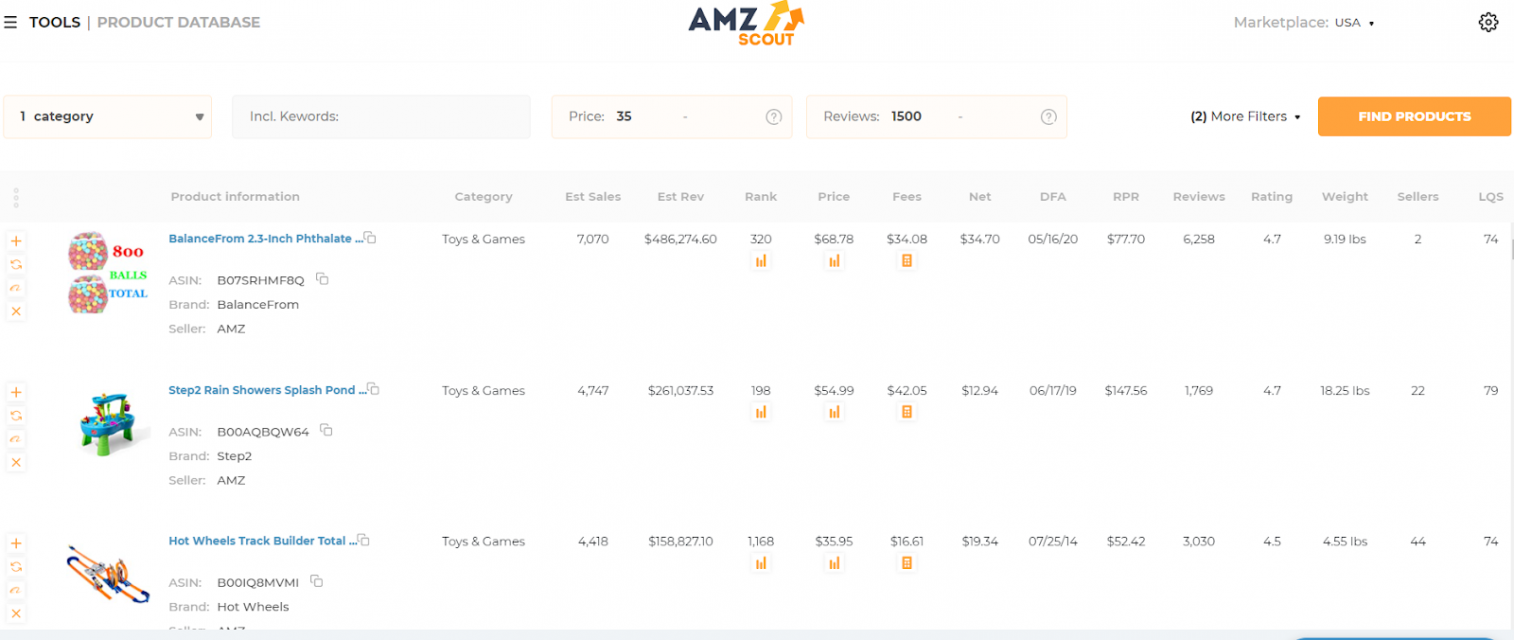Sort by Net column header
The height and width of the screenshot is (640, 1514).
[980, 197]
